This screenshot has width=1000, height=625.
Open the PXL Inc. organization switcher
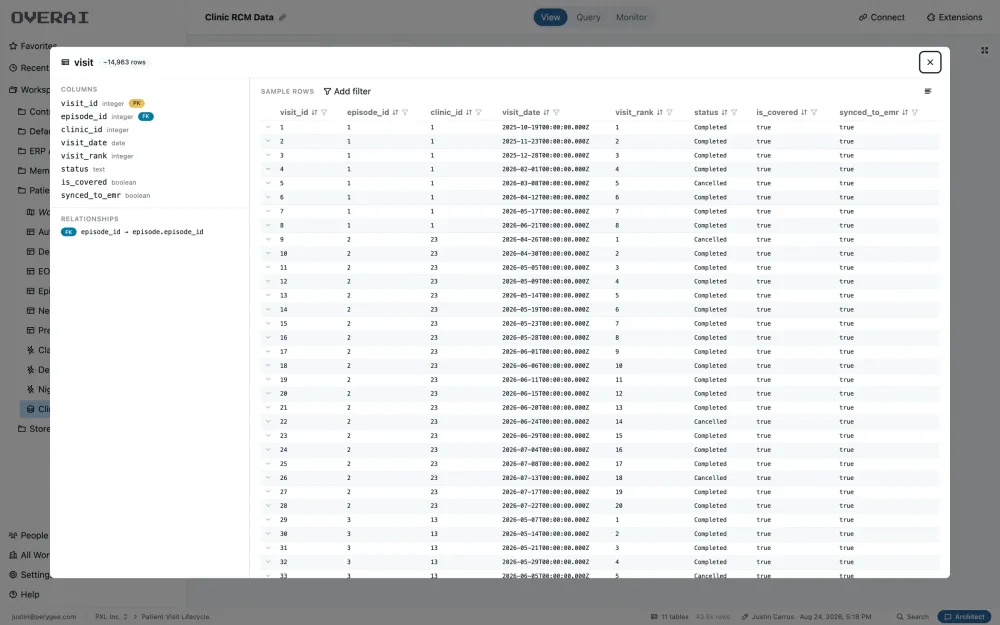tap(112, 617)
